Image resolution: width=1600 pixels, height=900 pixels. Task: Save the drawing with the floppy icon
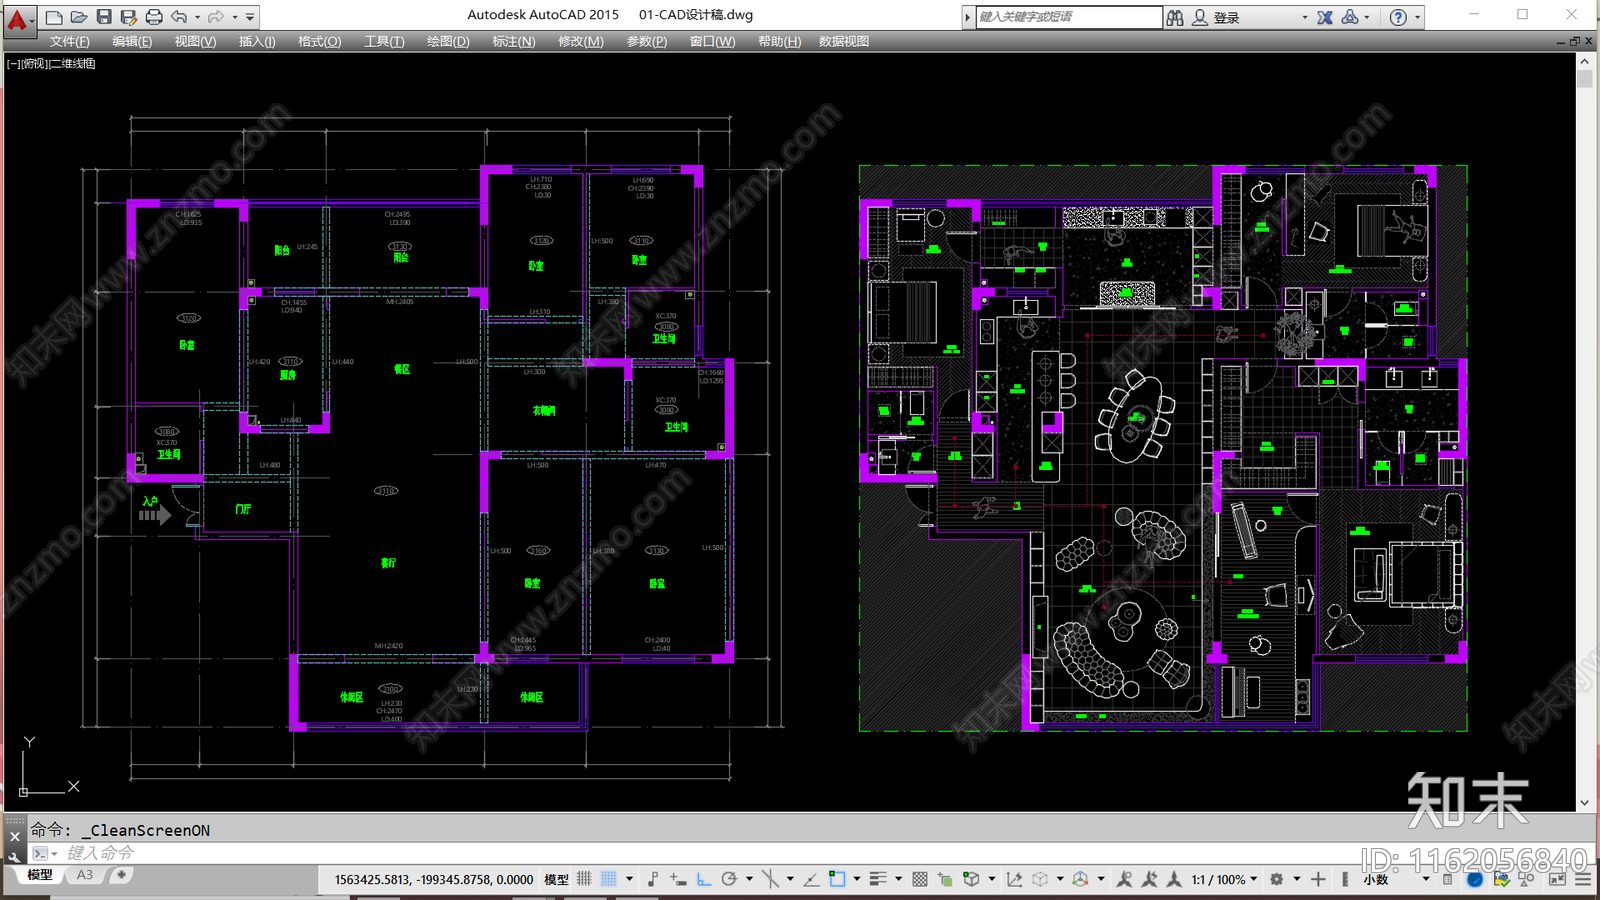[104, 17]
